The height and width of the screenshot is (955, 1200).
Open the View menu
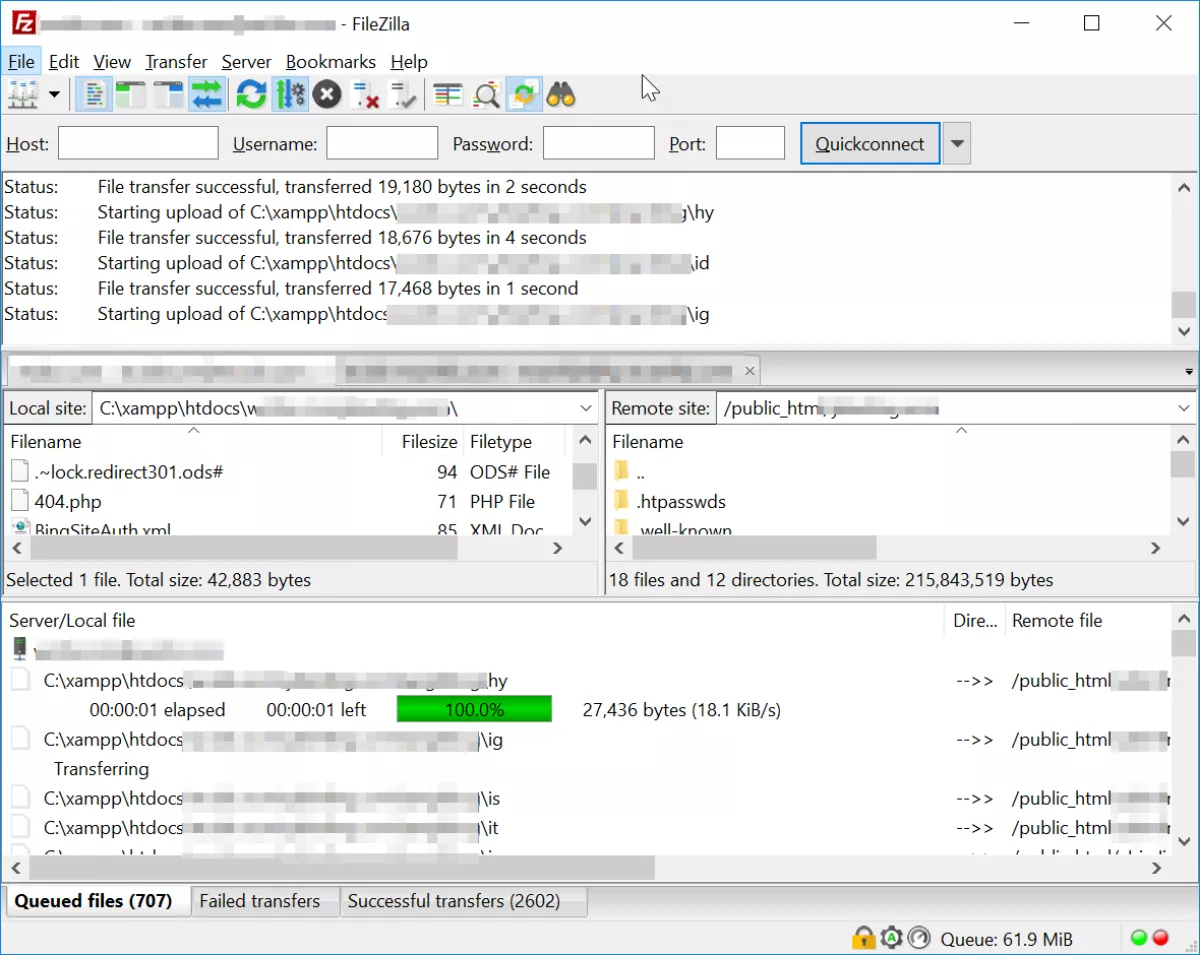pos(112,61)
